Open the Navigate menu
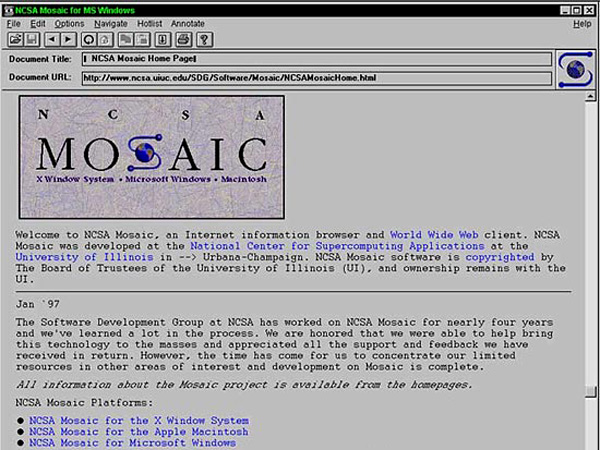This screenshot has height=450, width=600. click(110, 23)
